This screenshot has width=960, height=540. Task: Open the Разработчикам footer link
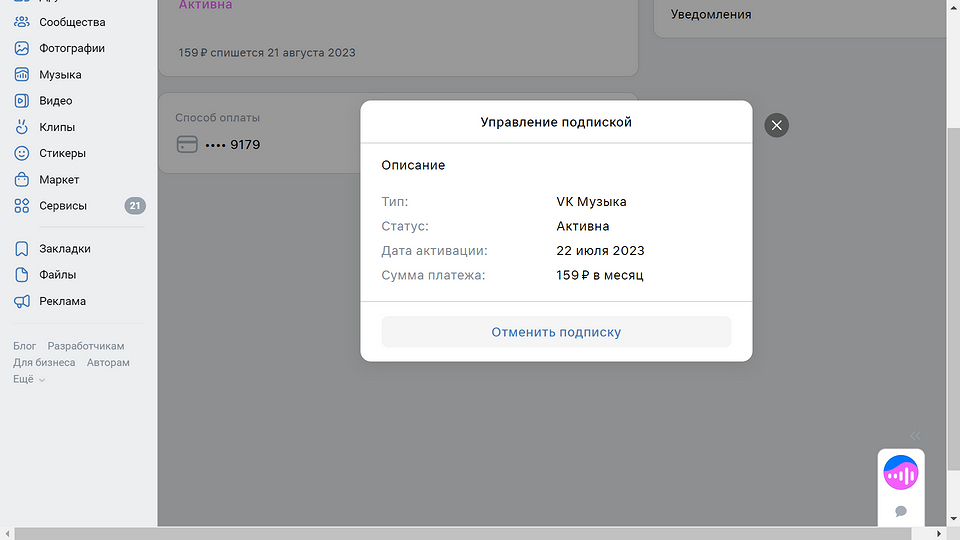click(x=86, y=346)
